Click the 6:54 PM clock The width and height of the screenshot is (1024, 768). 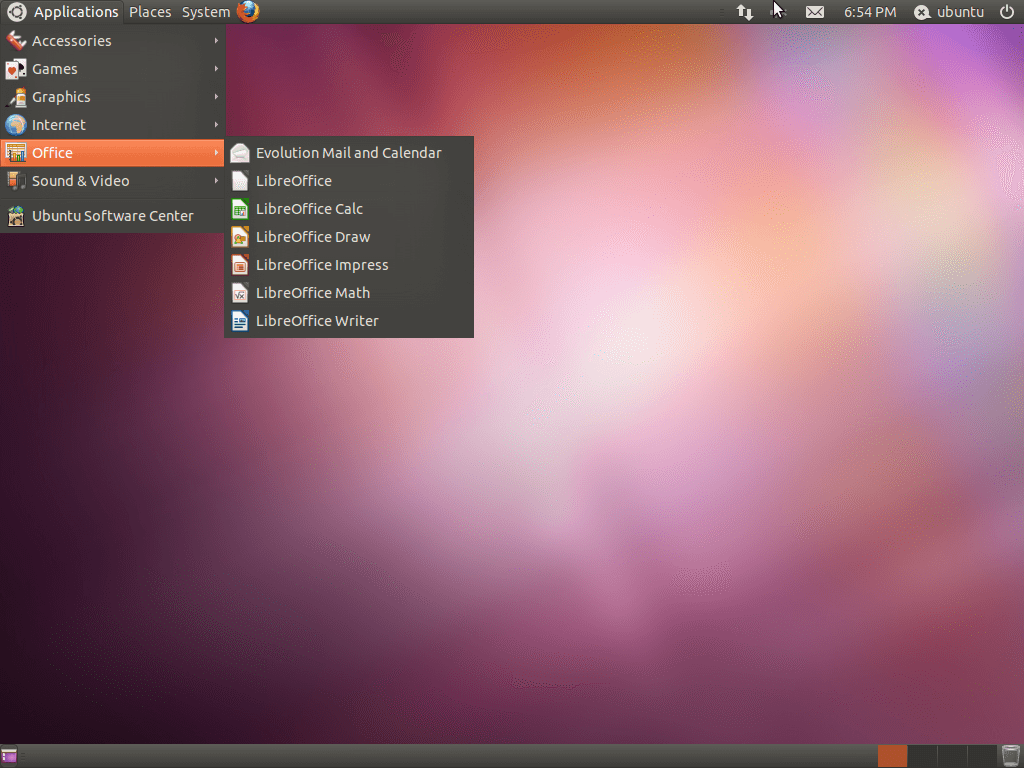coord(870,12)
